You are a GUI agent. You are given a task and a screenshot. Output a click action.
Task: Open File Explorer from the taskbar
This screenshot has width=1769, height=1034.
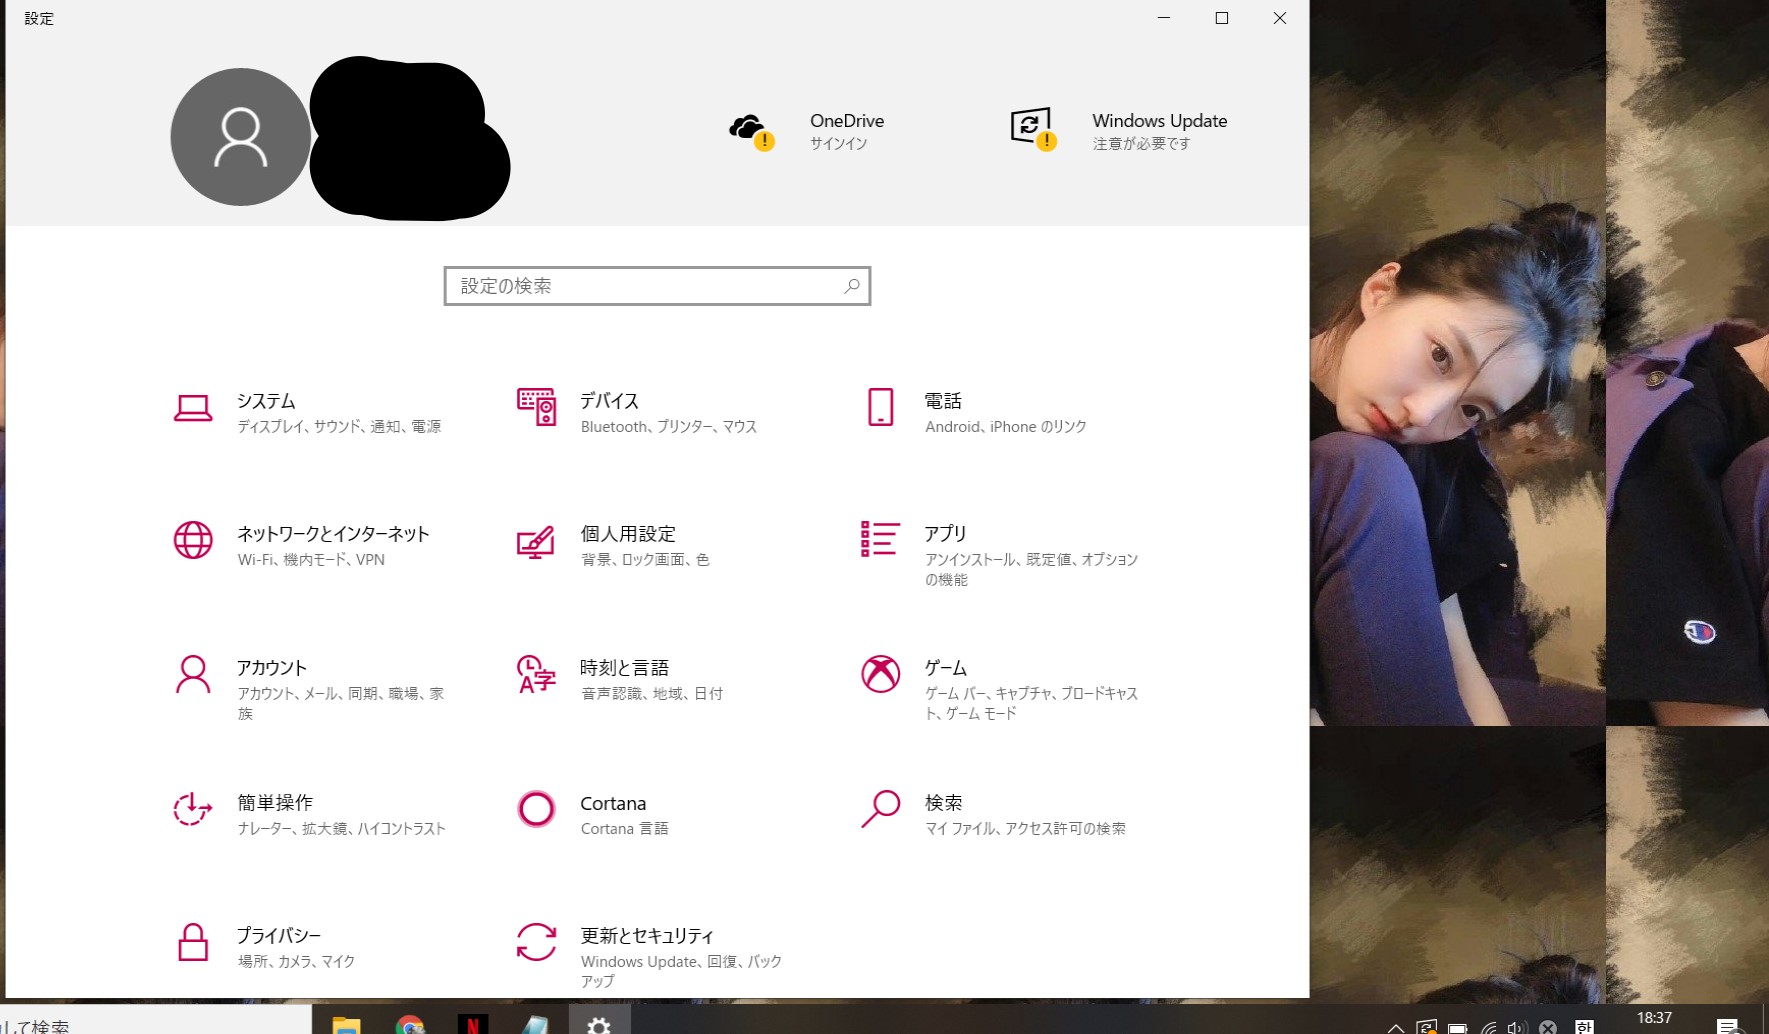[x=346, y=1025]
